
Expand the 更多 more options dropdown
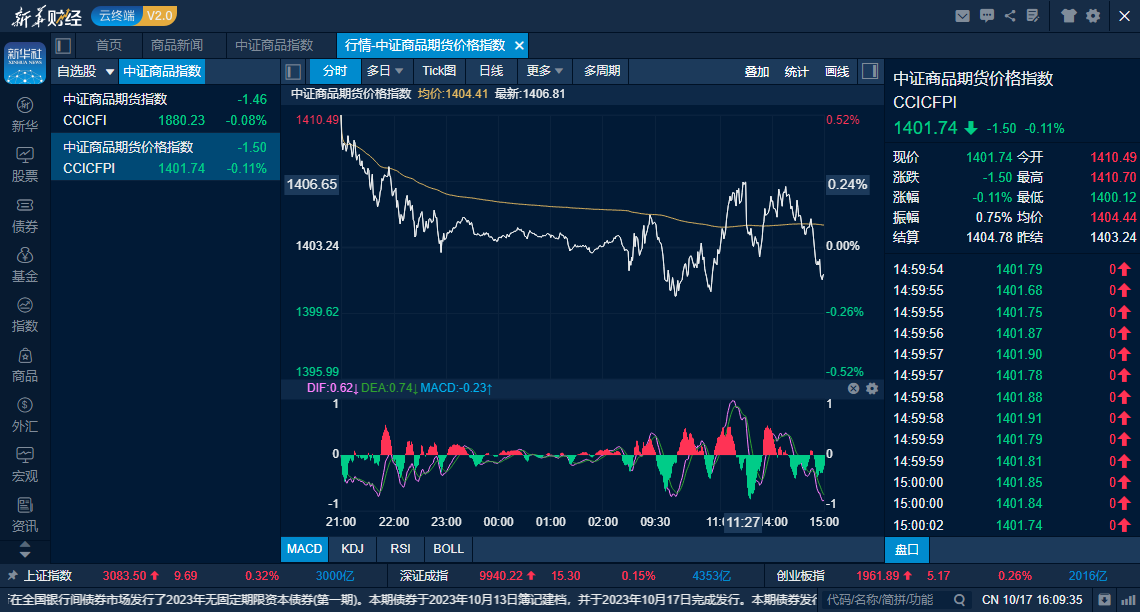tap(545, 71)
